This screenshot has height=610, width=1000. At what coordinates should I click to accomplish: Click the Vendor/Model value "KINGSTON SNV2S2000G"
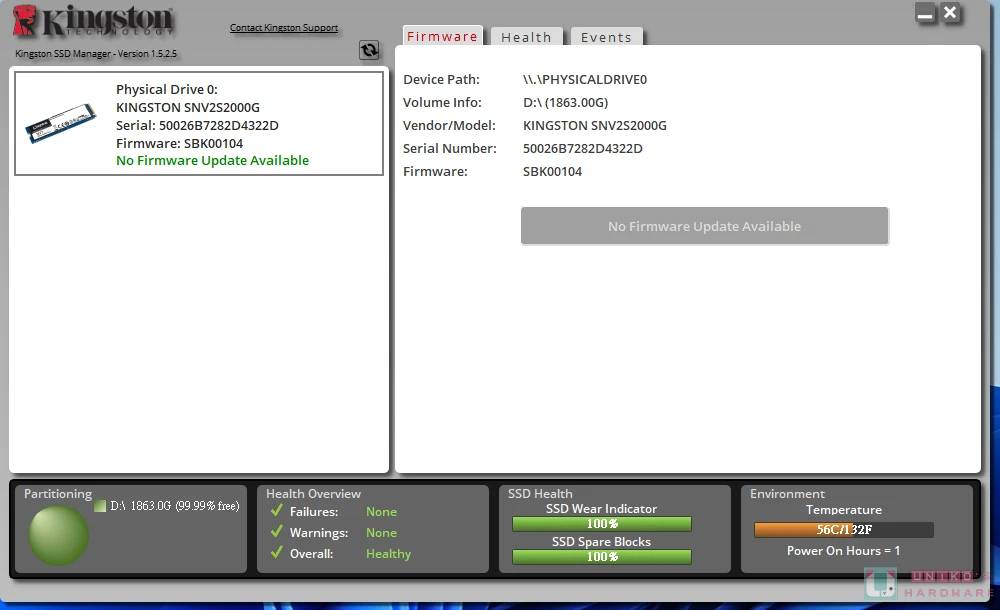(594, 125)
